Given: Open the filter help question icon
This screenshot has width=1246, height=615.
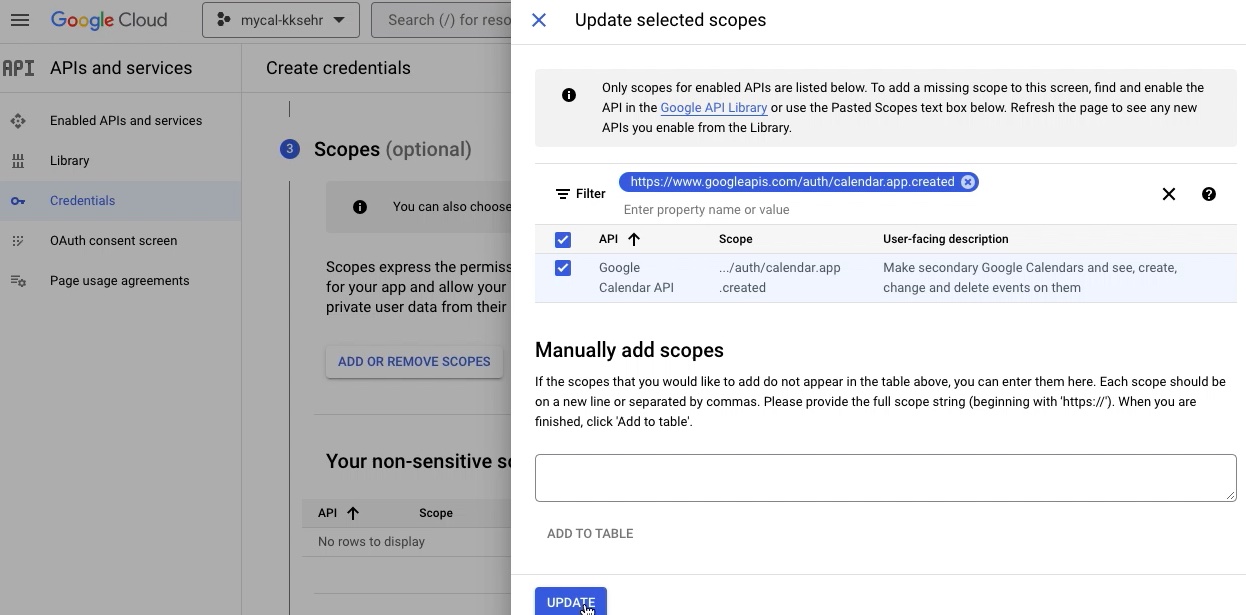Looking at the screenshot, I should (x=1208, y=194).
